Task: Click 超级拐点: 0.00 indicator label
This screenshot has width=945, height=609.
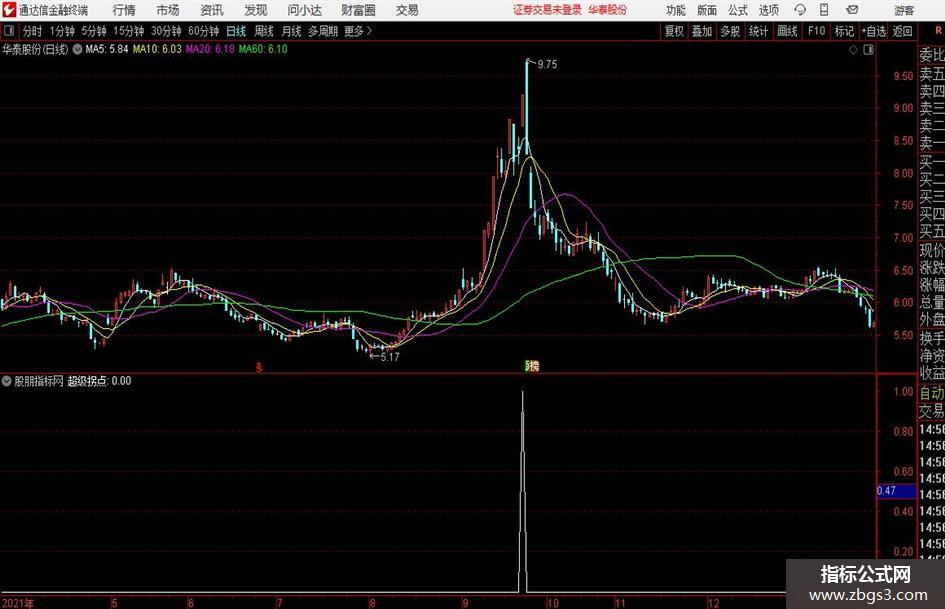Action: pos(99,381)
